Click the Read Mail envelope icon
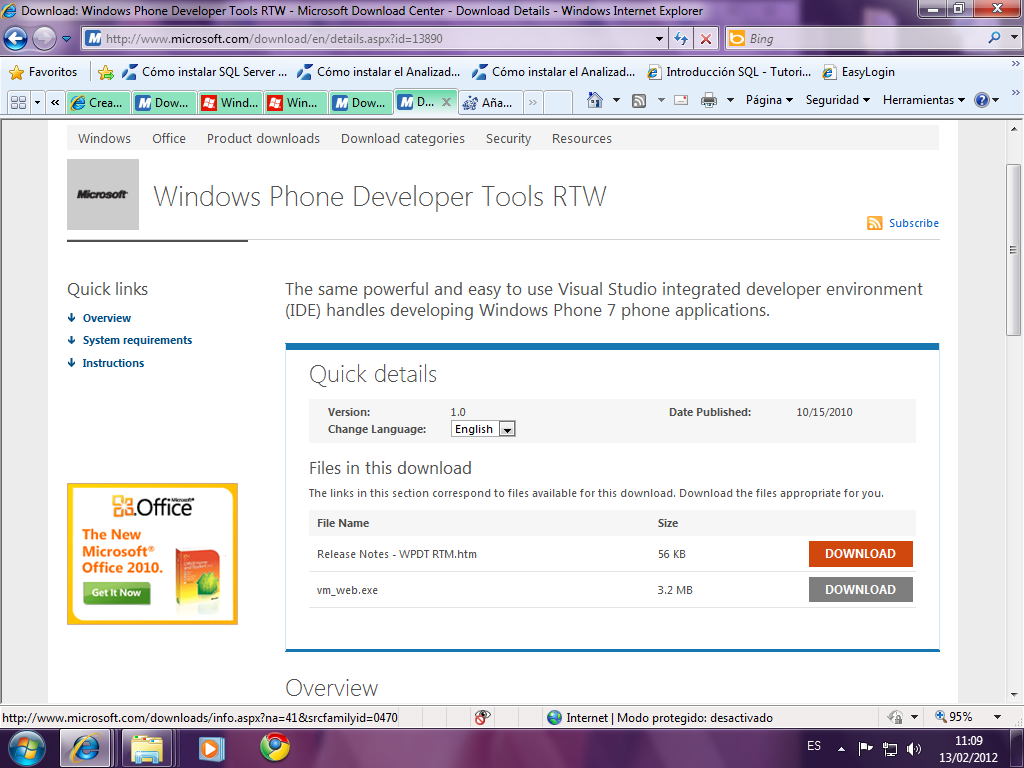 click(x=681, y=100)
